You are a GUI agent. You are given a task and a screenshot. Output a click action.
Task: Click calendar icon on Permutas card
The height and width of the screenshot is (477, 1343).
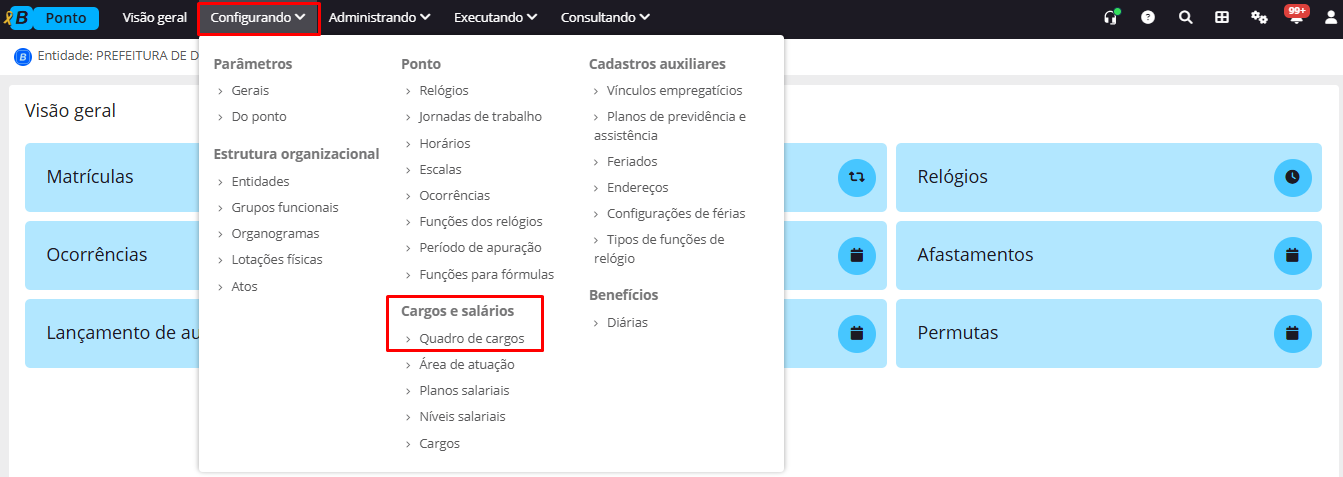click(x=1292, y=333)
